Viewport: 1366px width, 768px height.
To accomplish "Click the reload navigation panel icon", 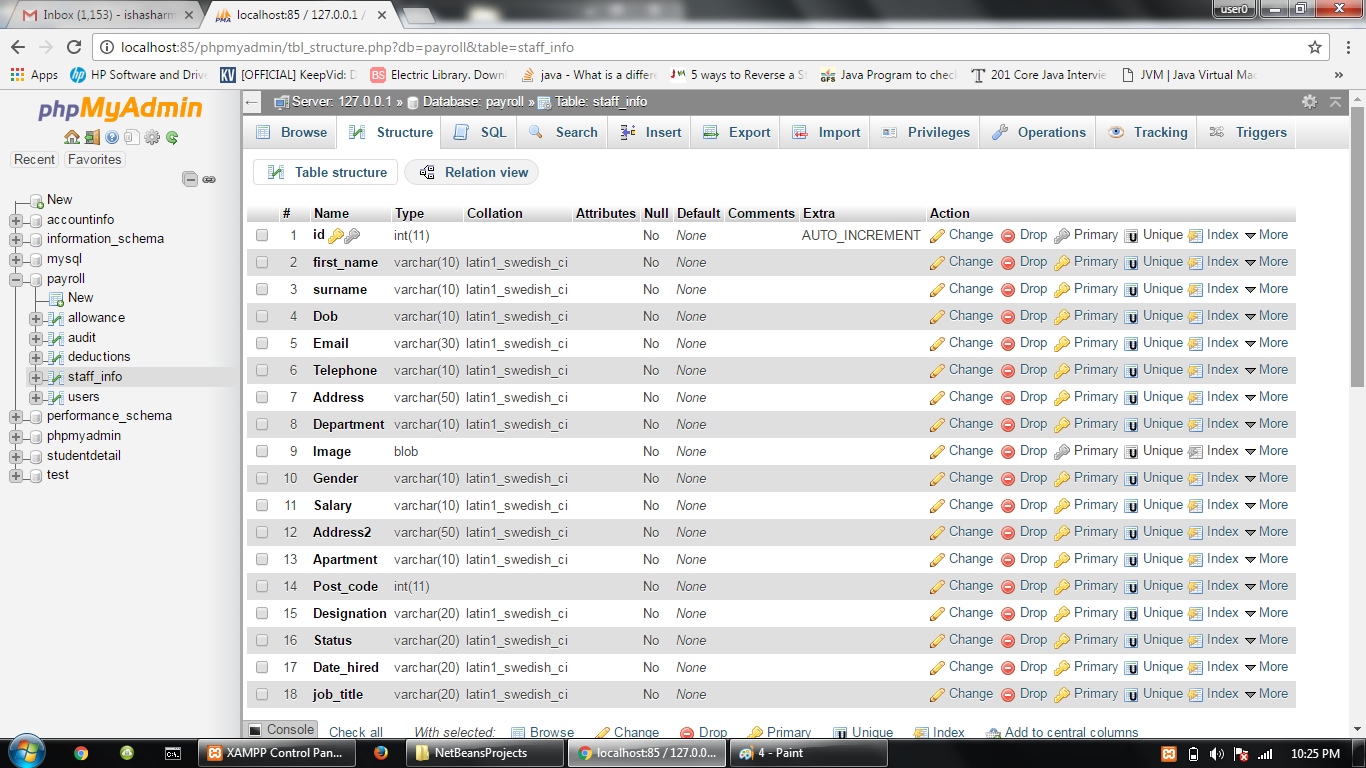I will pyautogui.click(x=172, y=137).
